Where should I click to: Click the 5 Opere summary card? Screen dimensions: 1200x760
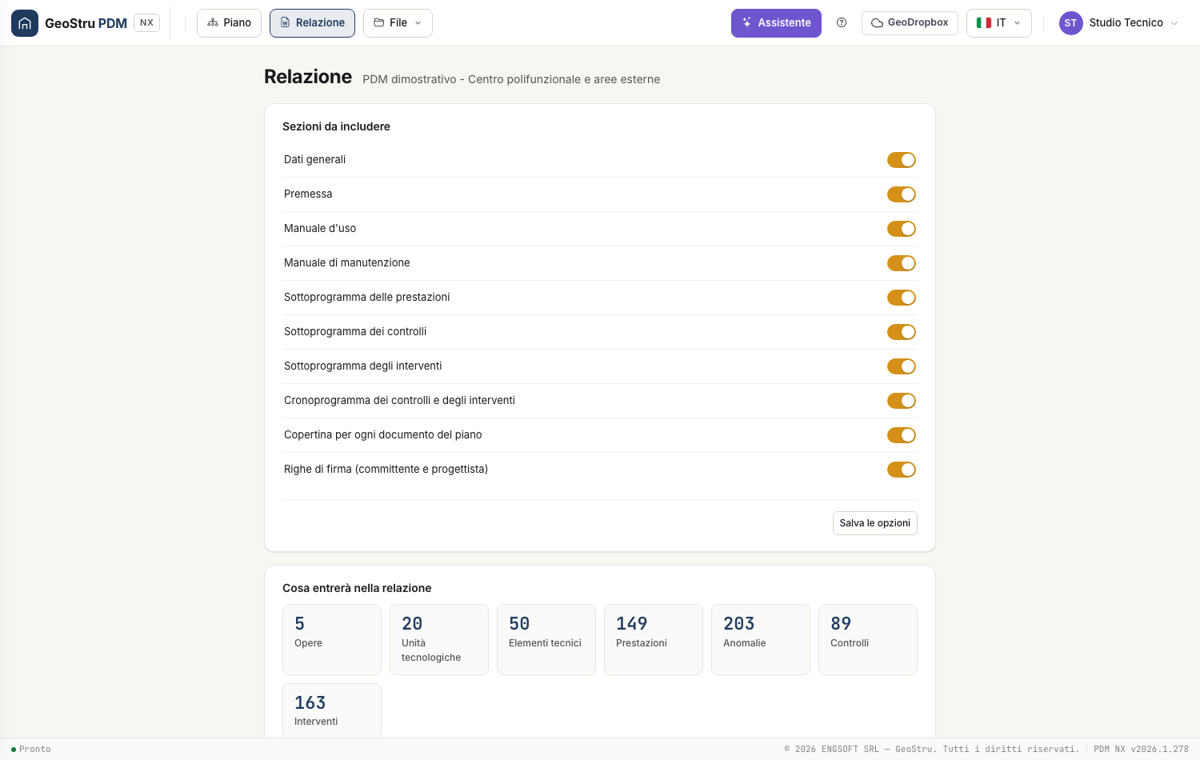point(332,639)
